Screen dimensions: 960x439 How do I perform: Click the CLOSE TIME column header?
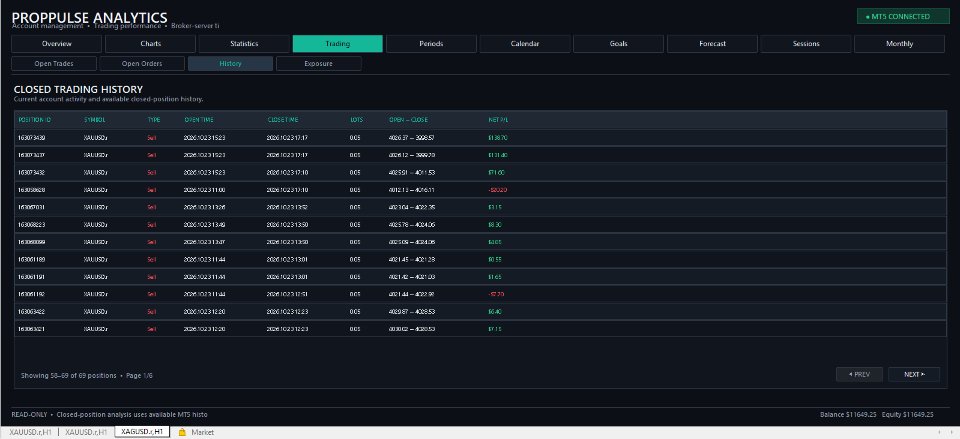click(x=283, y=119)
